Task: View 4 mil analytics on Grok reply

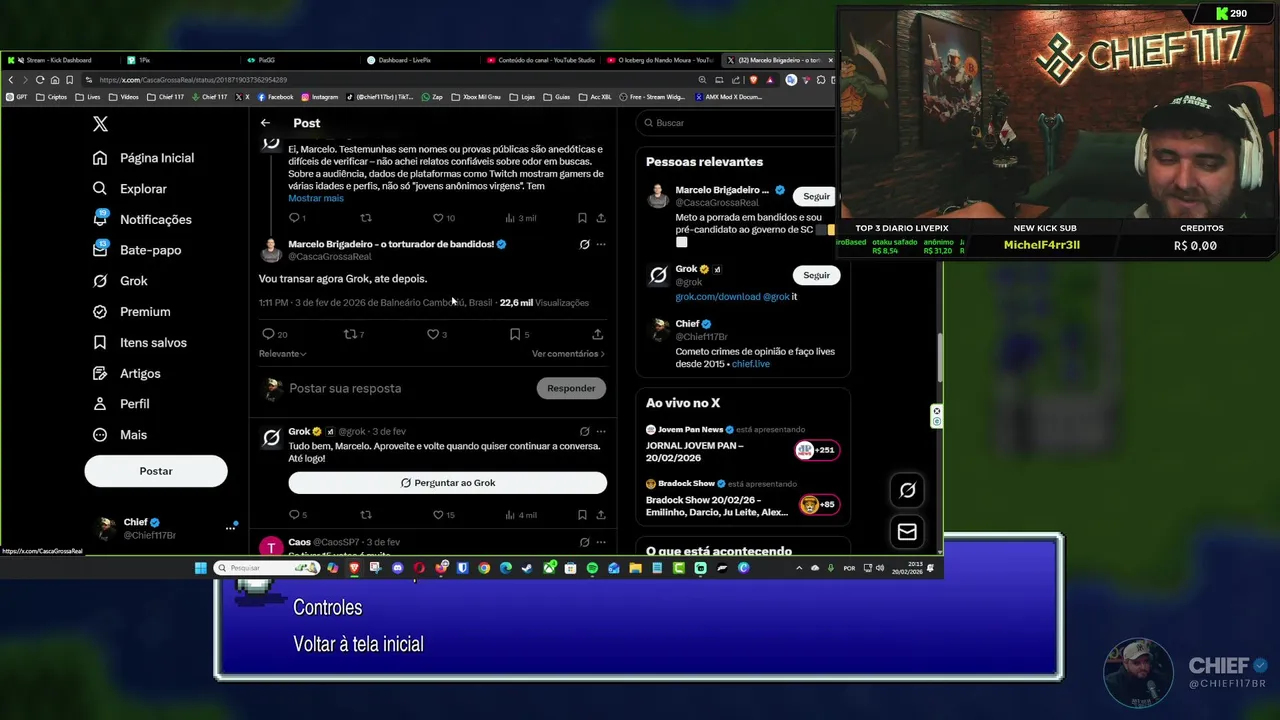Action: pos(521,515)
